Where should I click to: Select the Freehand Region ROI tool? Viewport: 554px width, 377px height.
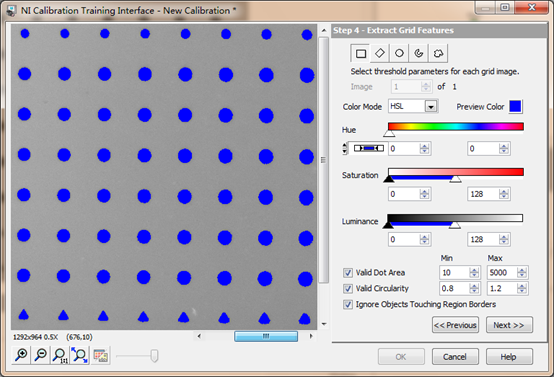click(x=438, y=53)
